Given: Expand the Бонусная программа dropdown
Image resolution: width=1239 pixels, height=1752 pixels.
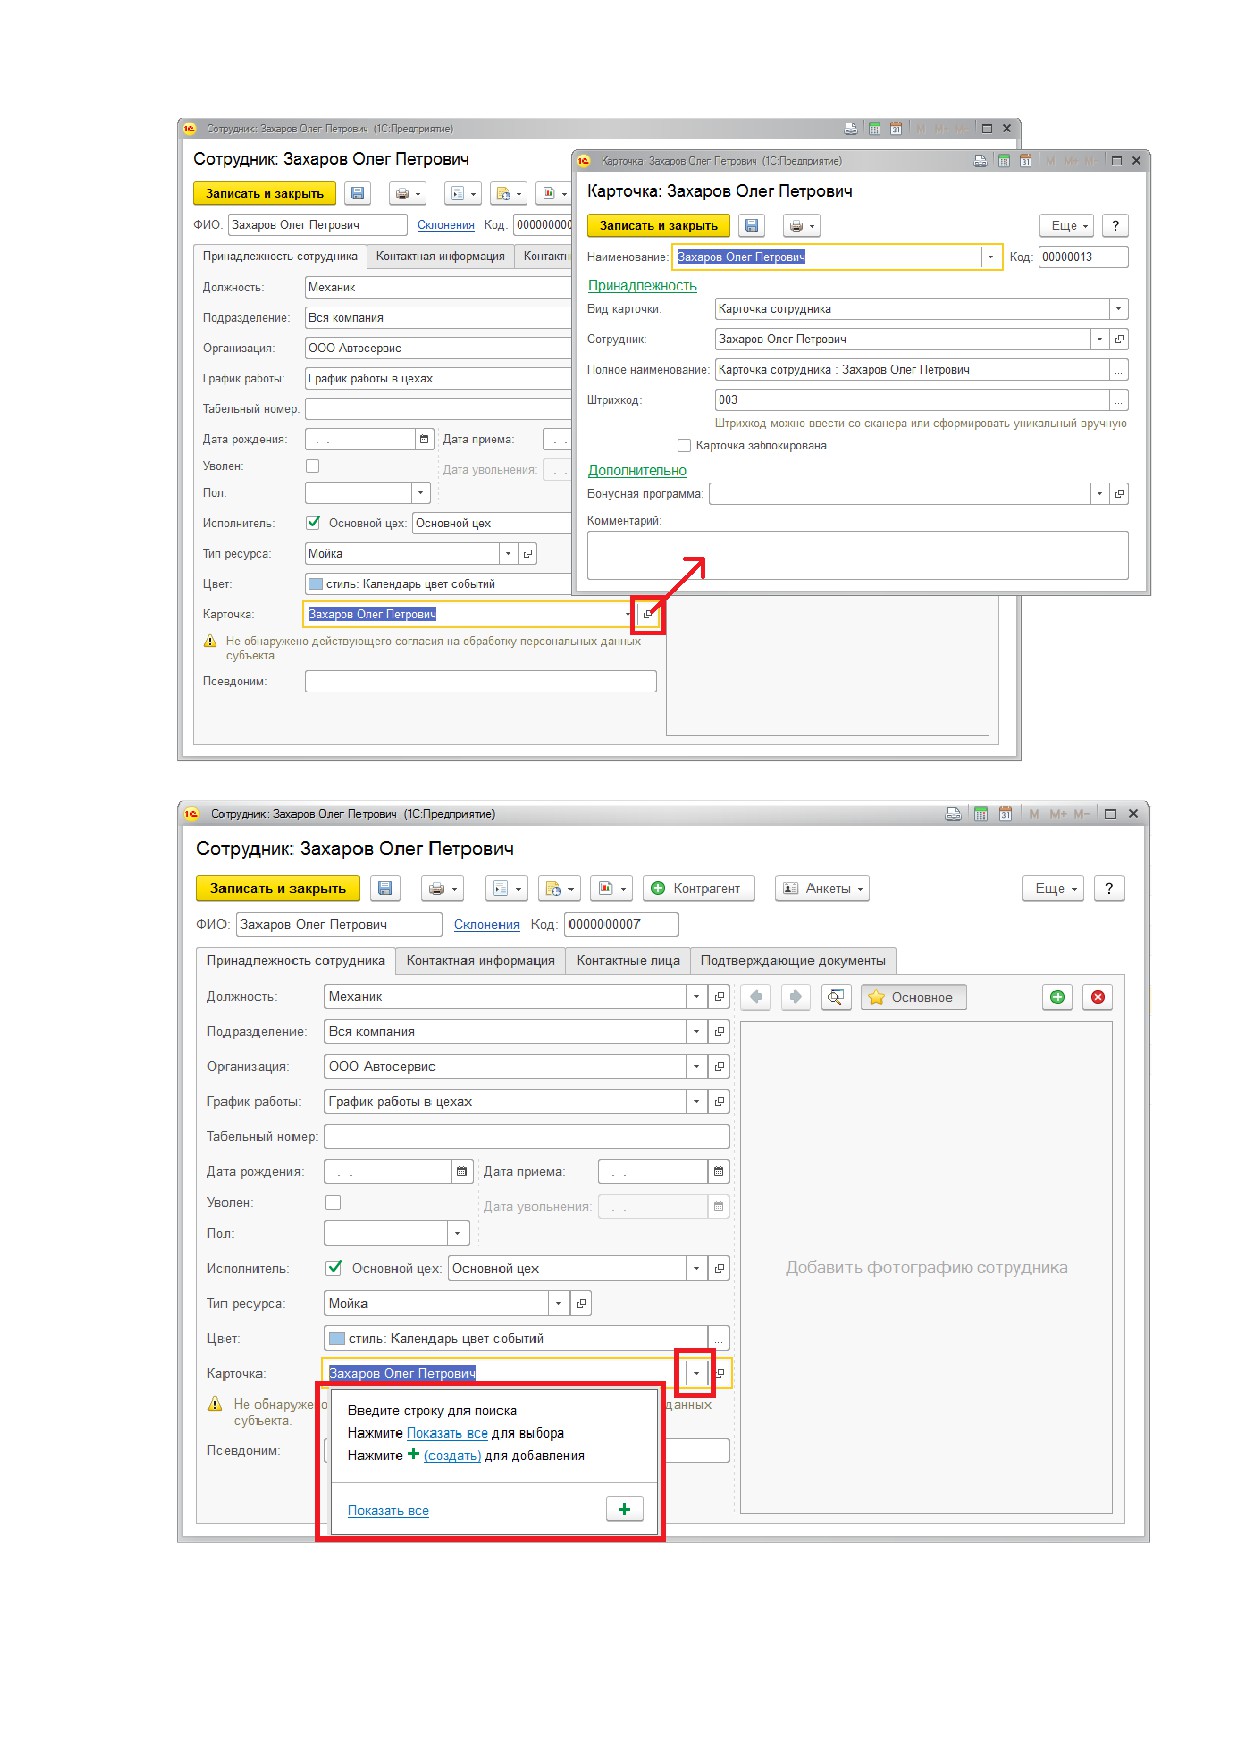Looking at the screenshot, I should click(1100, 493).
